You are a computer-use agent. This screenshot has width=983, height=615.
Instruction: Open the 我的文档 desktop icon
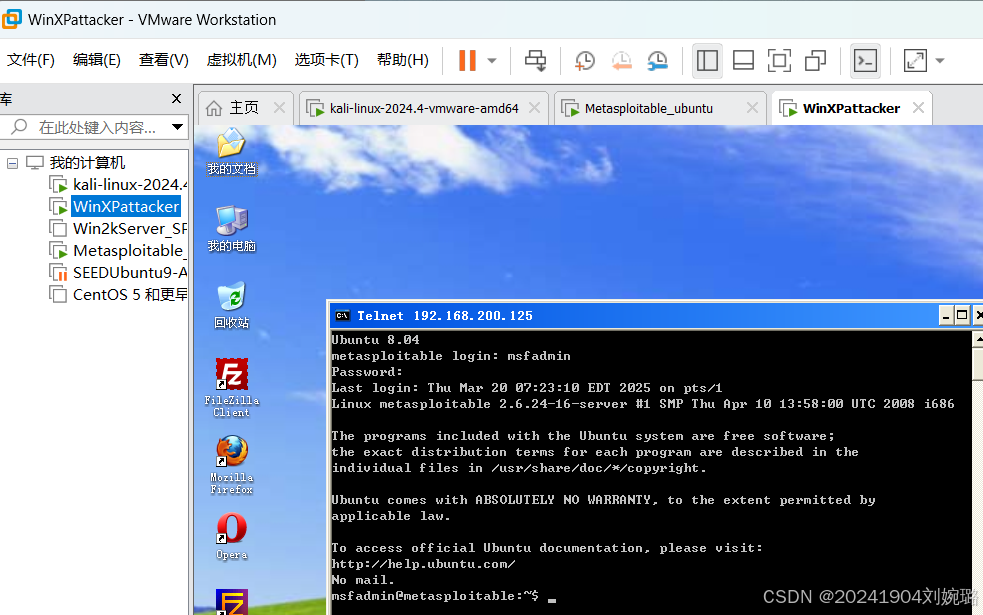coord(231,150)
